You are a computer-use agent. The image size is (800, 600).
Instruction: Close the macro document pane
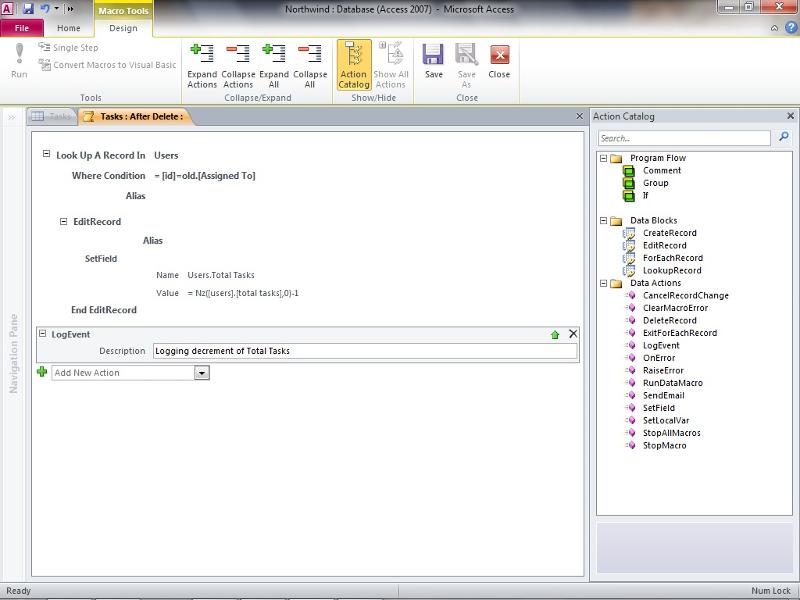tap(579, 116)
